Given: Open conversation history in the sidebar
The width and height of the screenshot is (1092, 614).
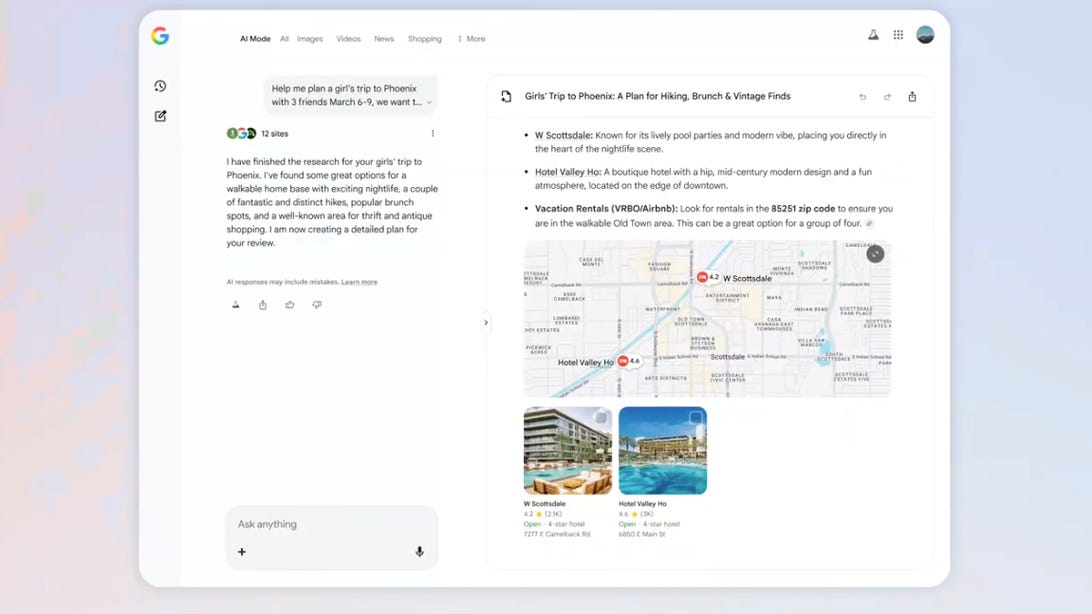Looking at the screenshot, I should (x=159, y=86).
